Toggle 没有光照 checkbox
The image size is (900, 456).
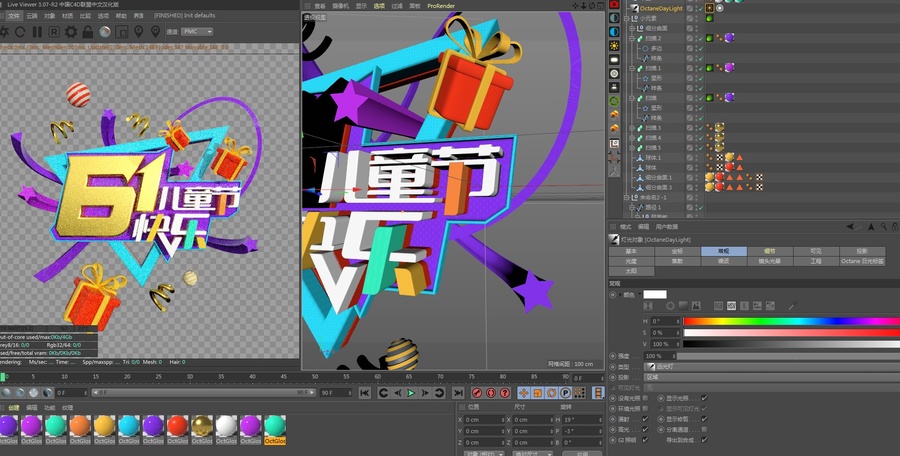tap(645, 398)
